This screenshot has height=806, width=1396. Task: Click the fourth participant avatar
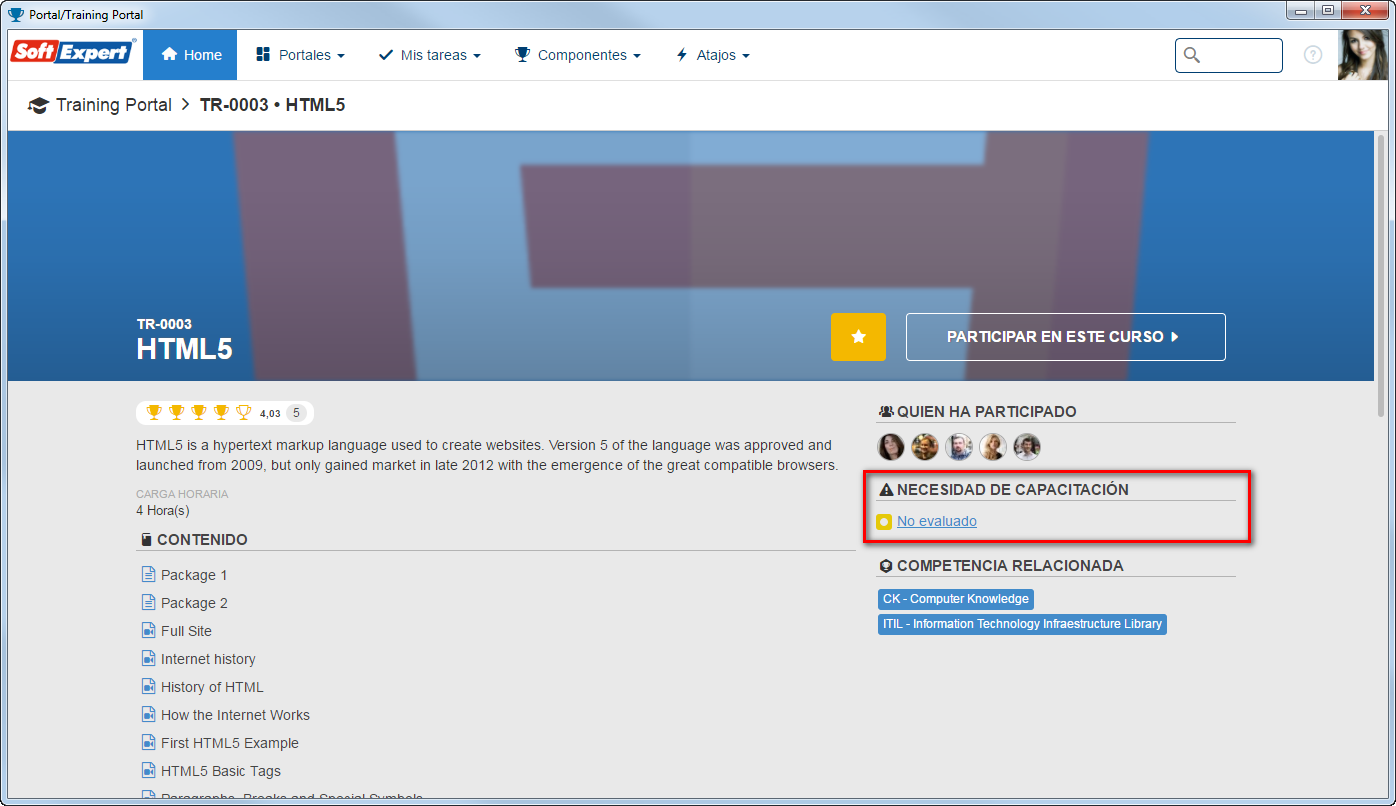(x=993, y=446)
